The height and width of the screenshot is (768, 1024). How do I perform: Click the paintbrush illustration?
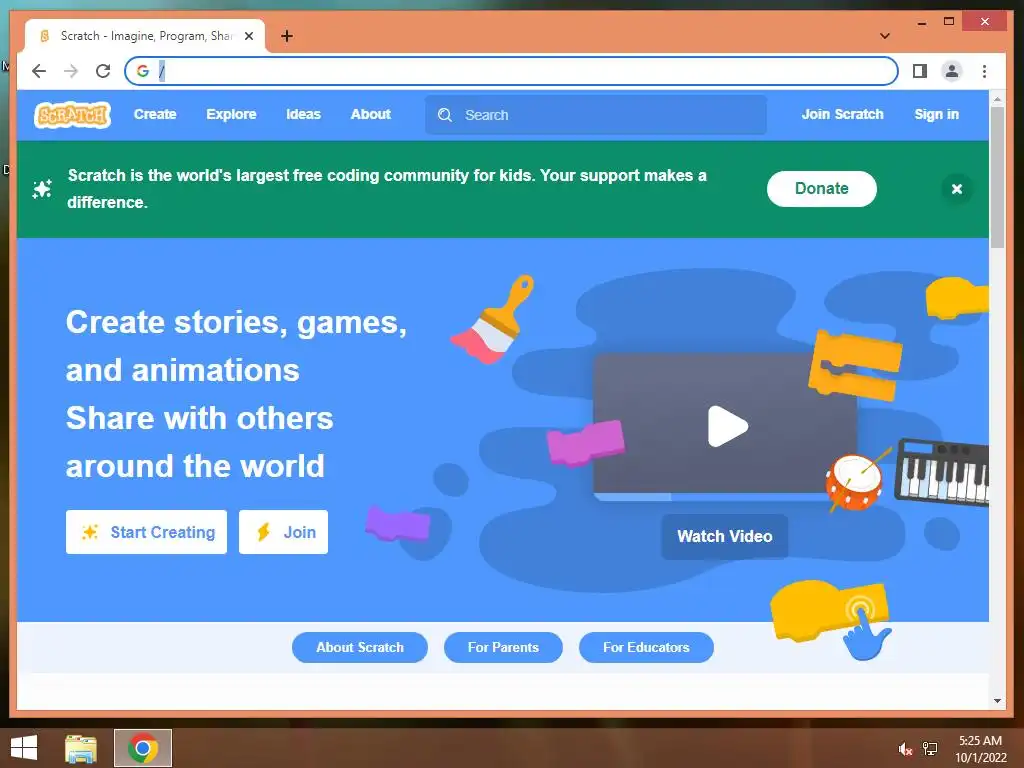(x=493, y=319)
